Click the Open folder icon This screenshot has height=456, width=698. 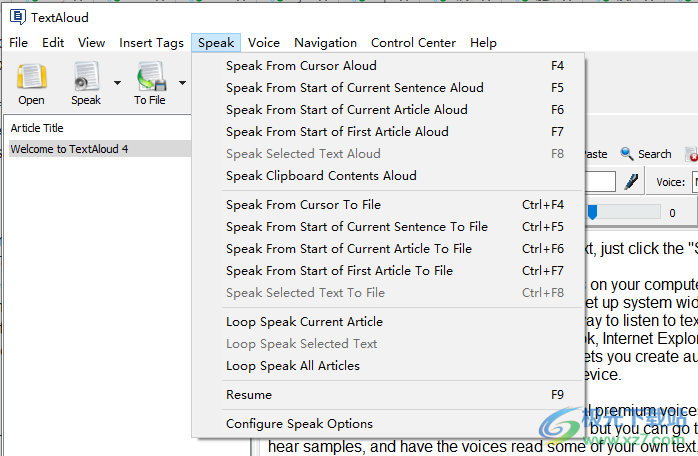pos(32,77)
